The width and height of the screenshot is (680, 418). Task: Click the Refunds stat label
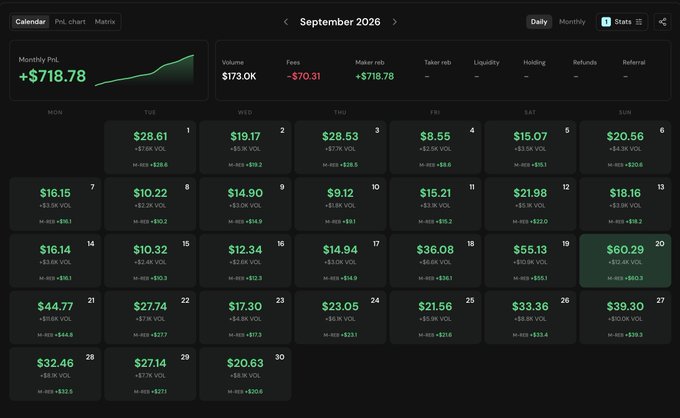pyautogui.click(x=585, y=62)
